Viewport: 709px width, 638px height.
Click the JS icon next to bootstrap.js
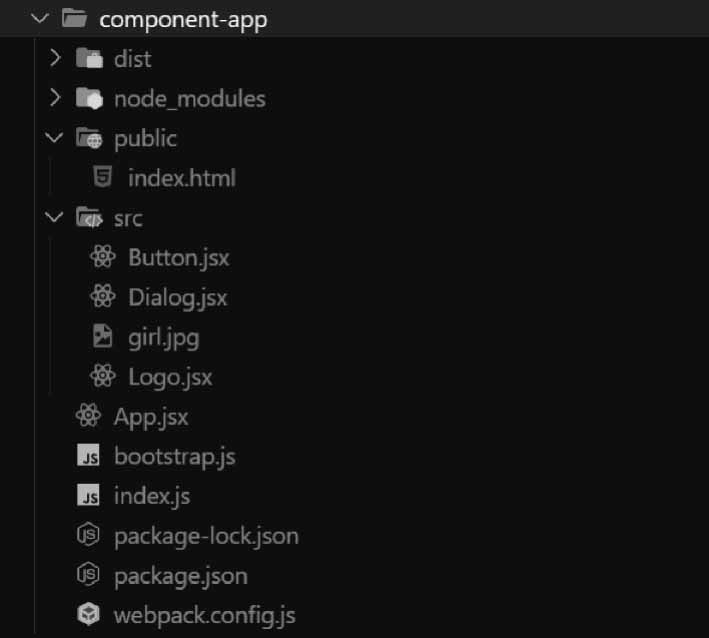89,457
